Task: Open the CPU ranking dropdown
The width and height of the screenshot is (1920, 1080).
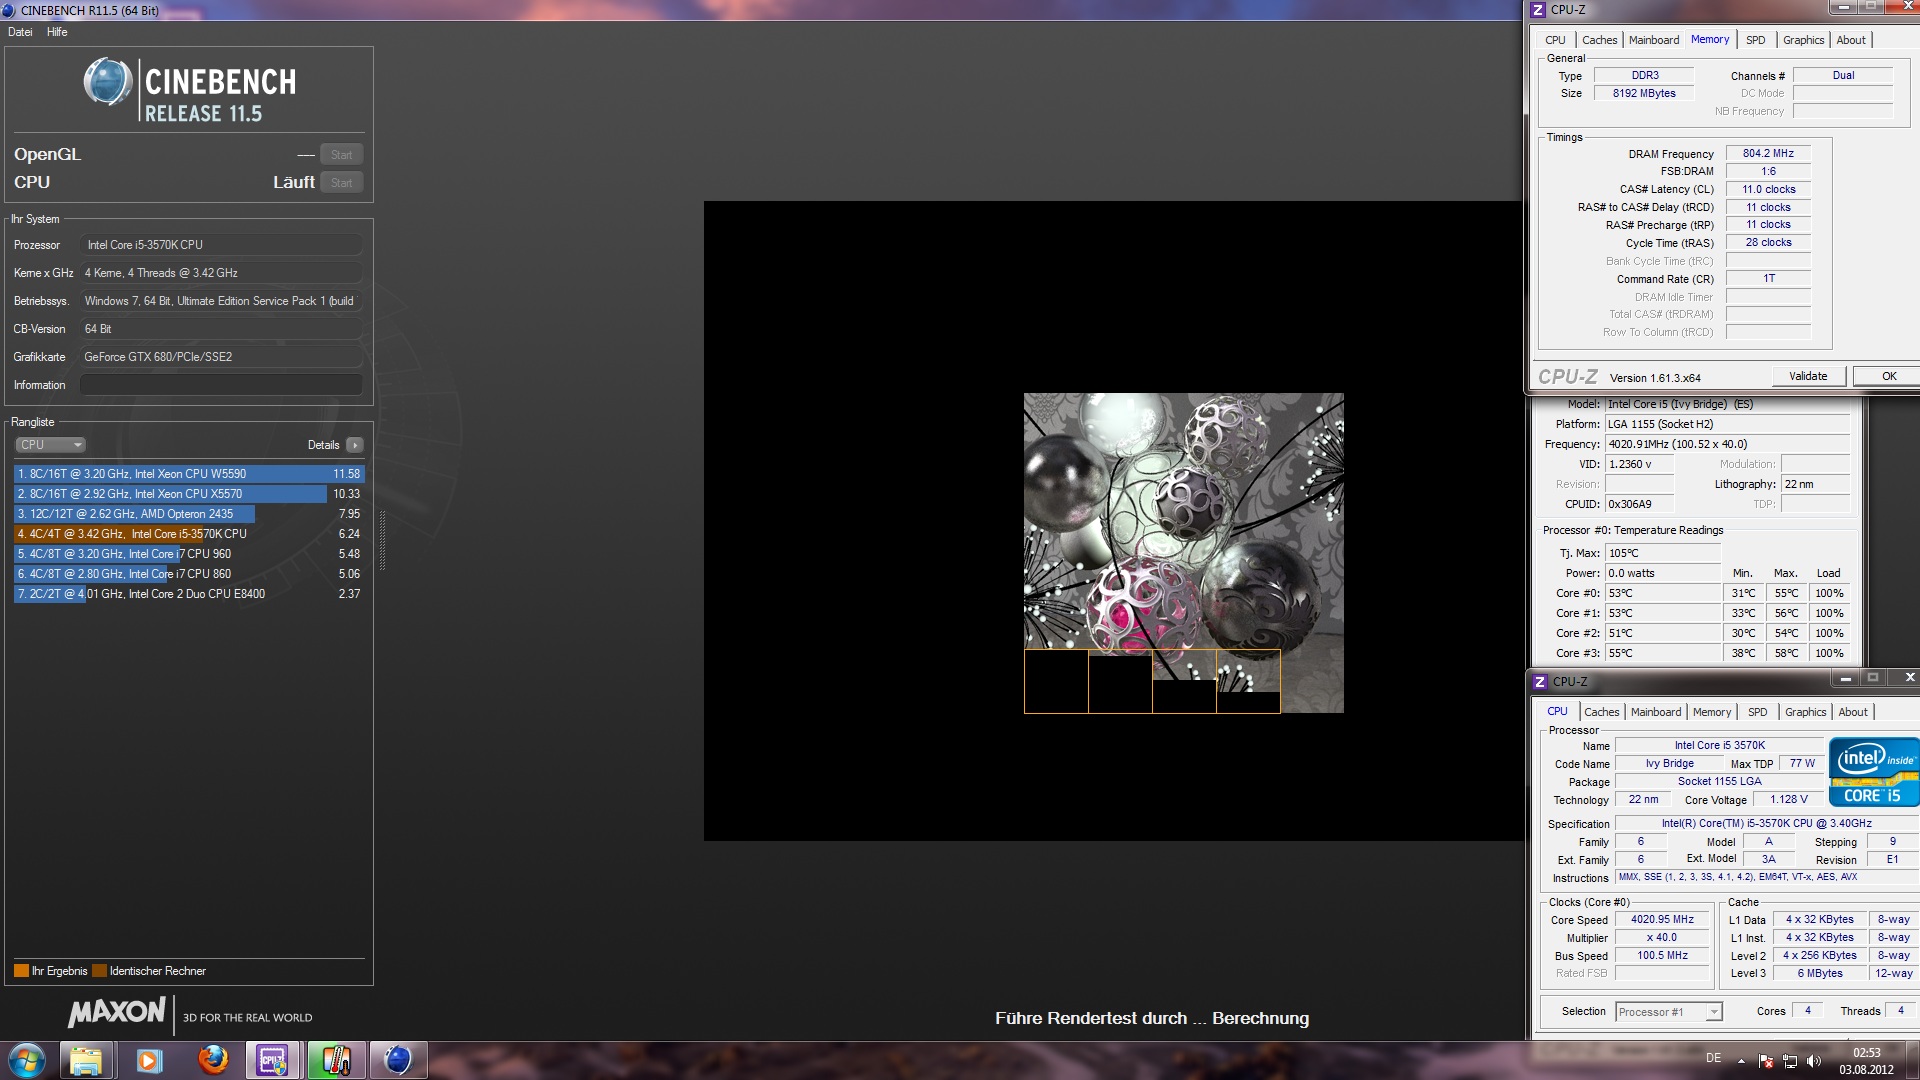Action: tap(50, 445)
